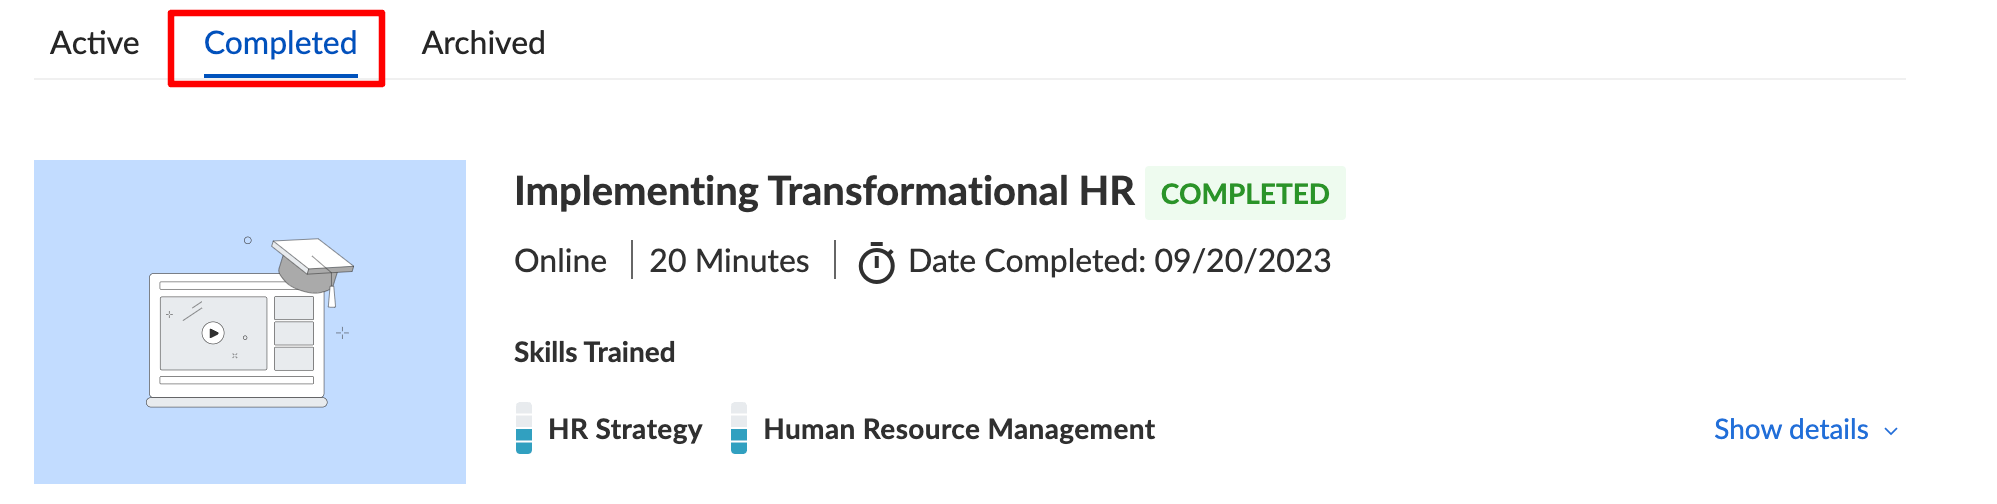1997x504 pixels.
Task: Click the chevron beside Show details
Action: point(1890,431)
